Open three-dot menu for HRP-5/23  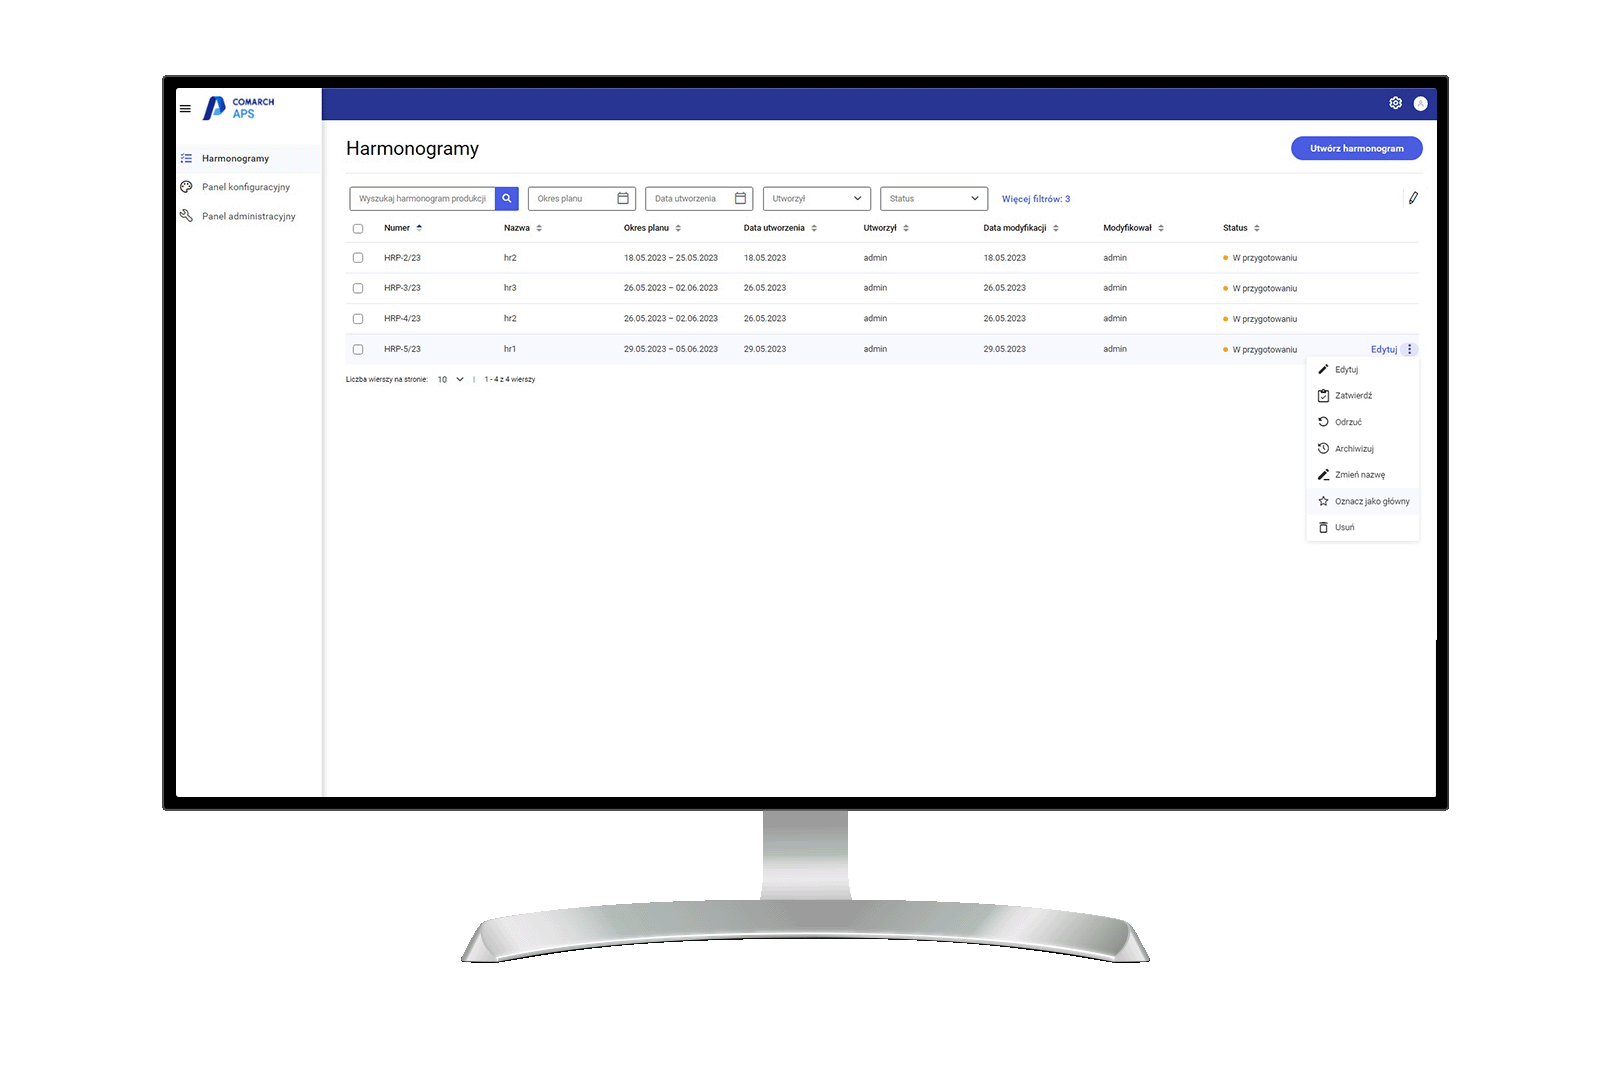point(1409,349)
